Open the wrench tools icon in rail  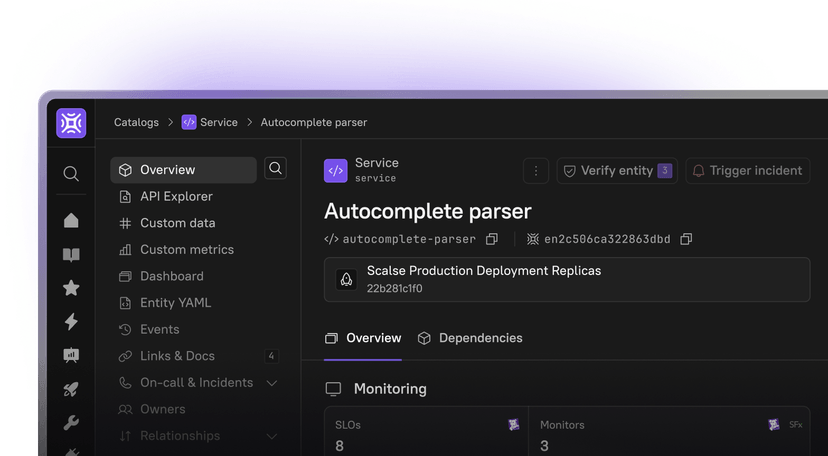71,422
